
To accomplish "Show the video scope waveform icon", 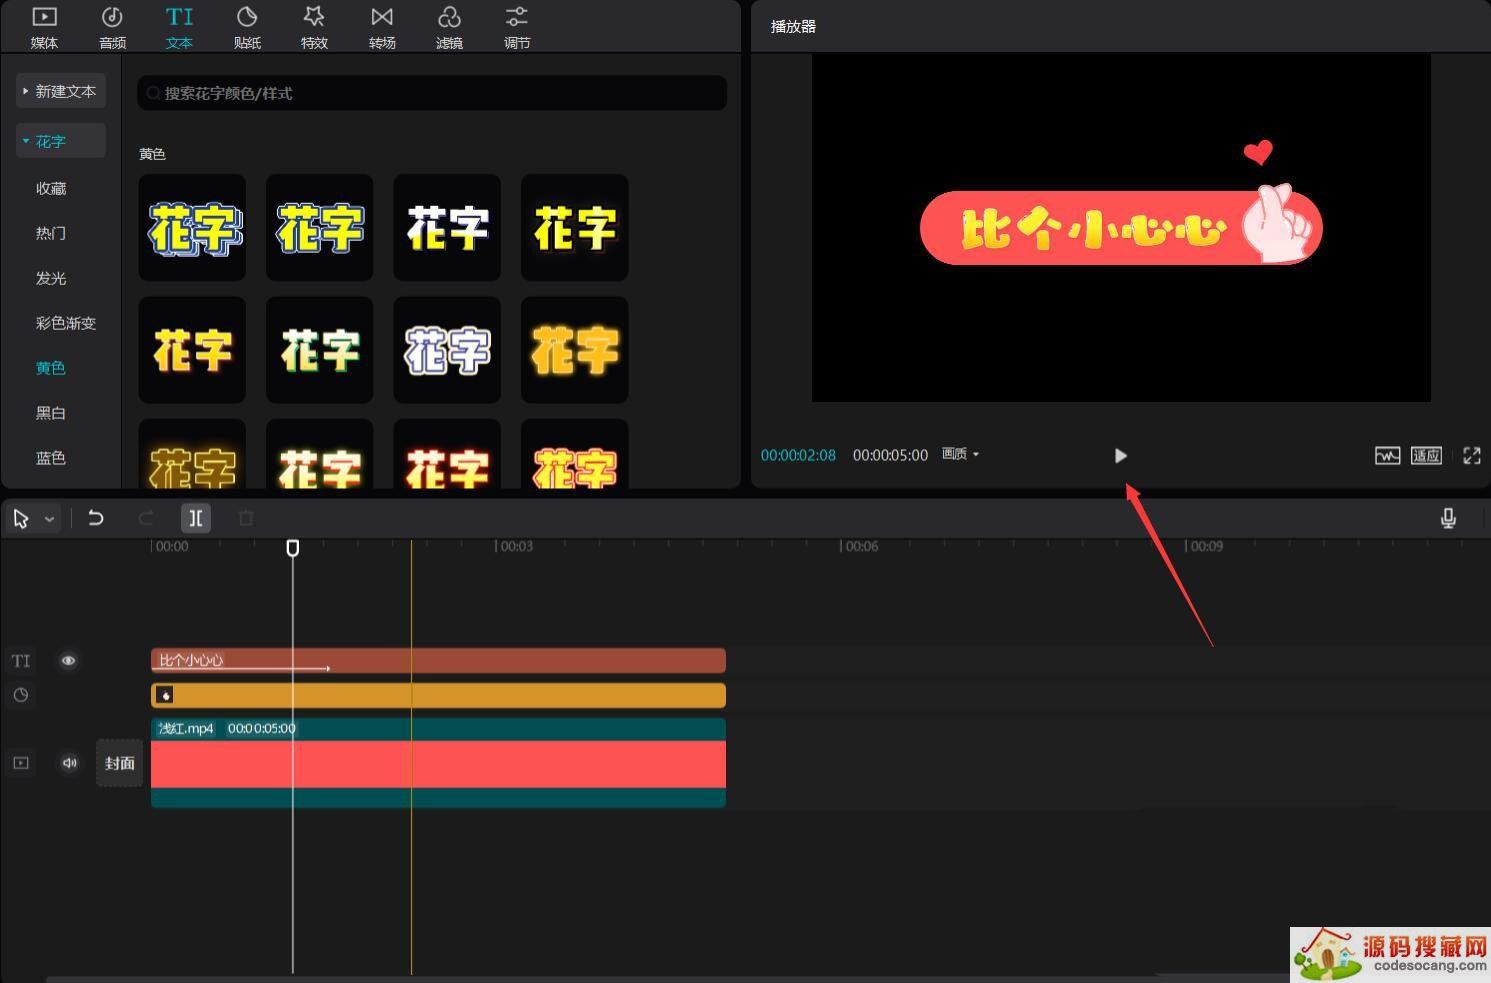I will (1387, 456).
